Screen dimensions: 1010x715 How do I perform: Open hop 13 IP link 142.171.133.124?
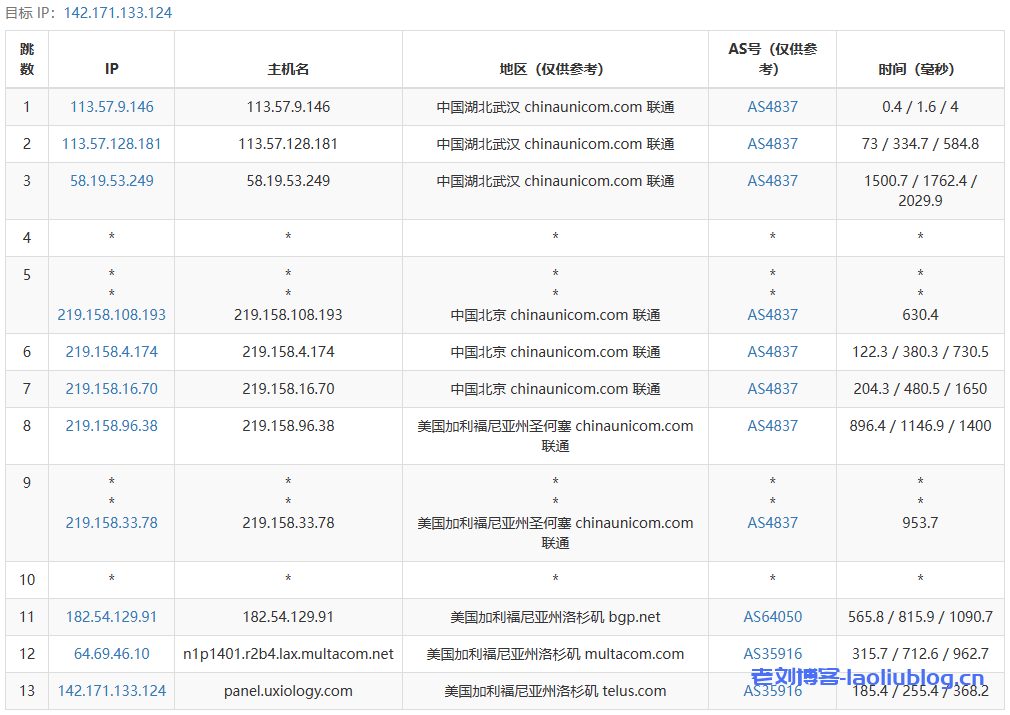pos(111,690)
